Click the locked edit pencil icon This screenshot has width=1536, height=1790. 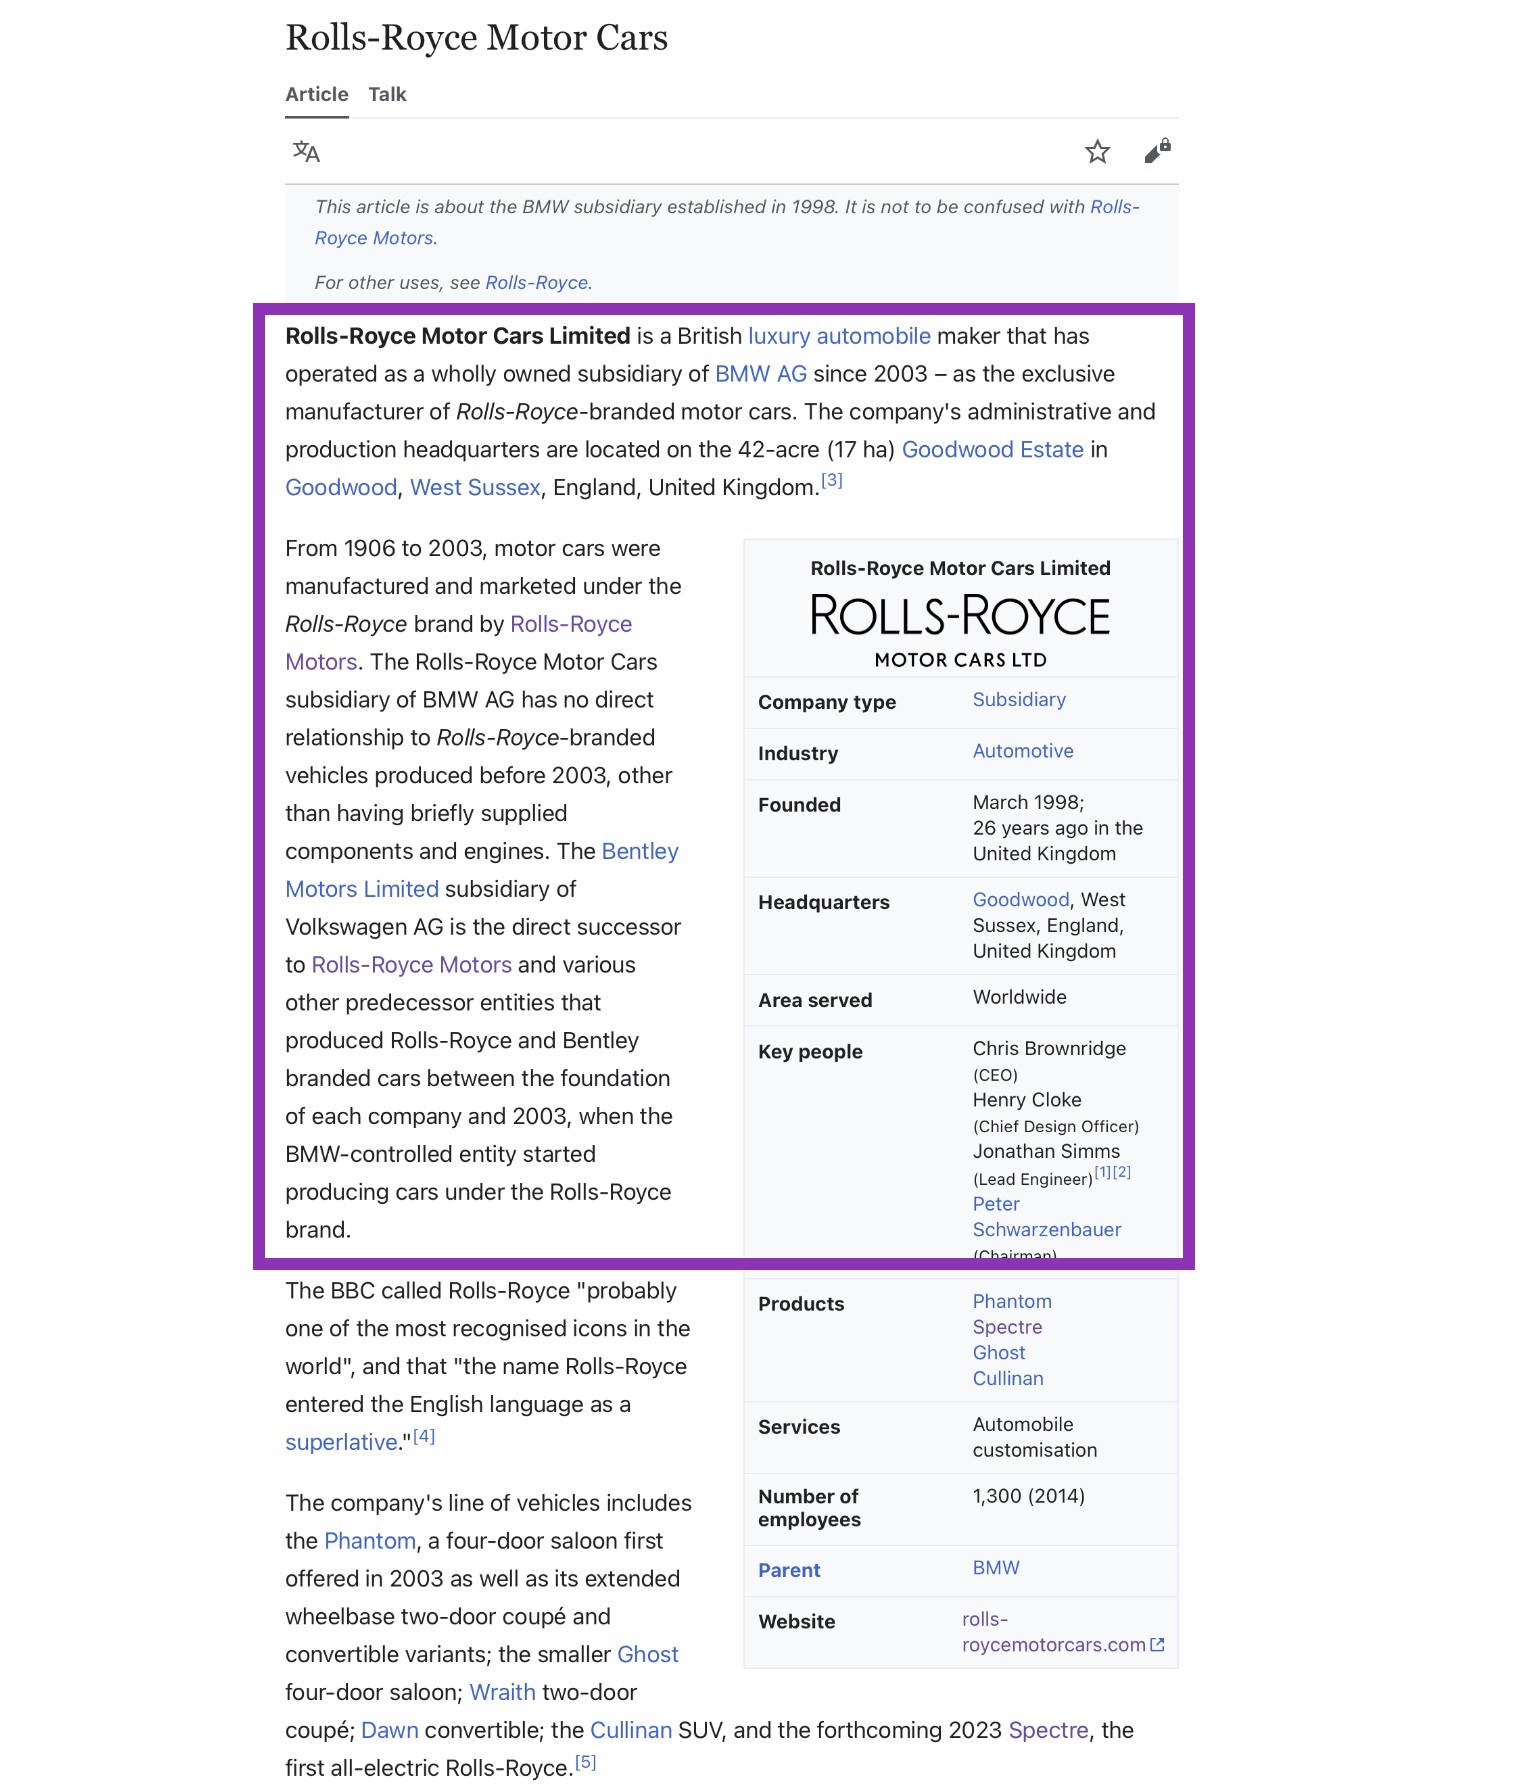point(1157,152)
